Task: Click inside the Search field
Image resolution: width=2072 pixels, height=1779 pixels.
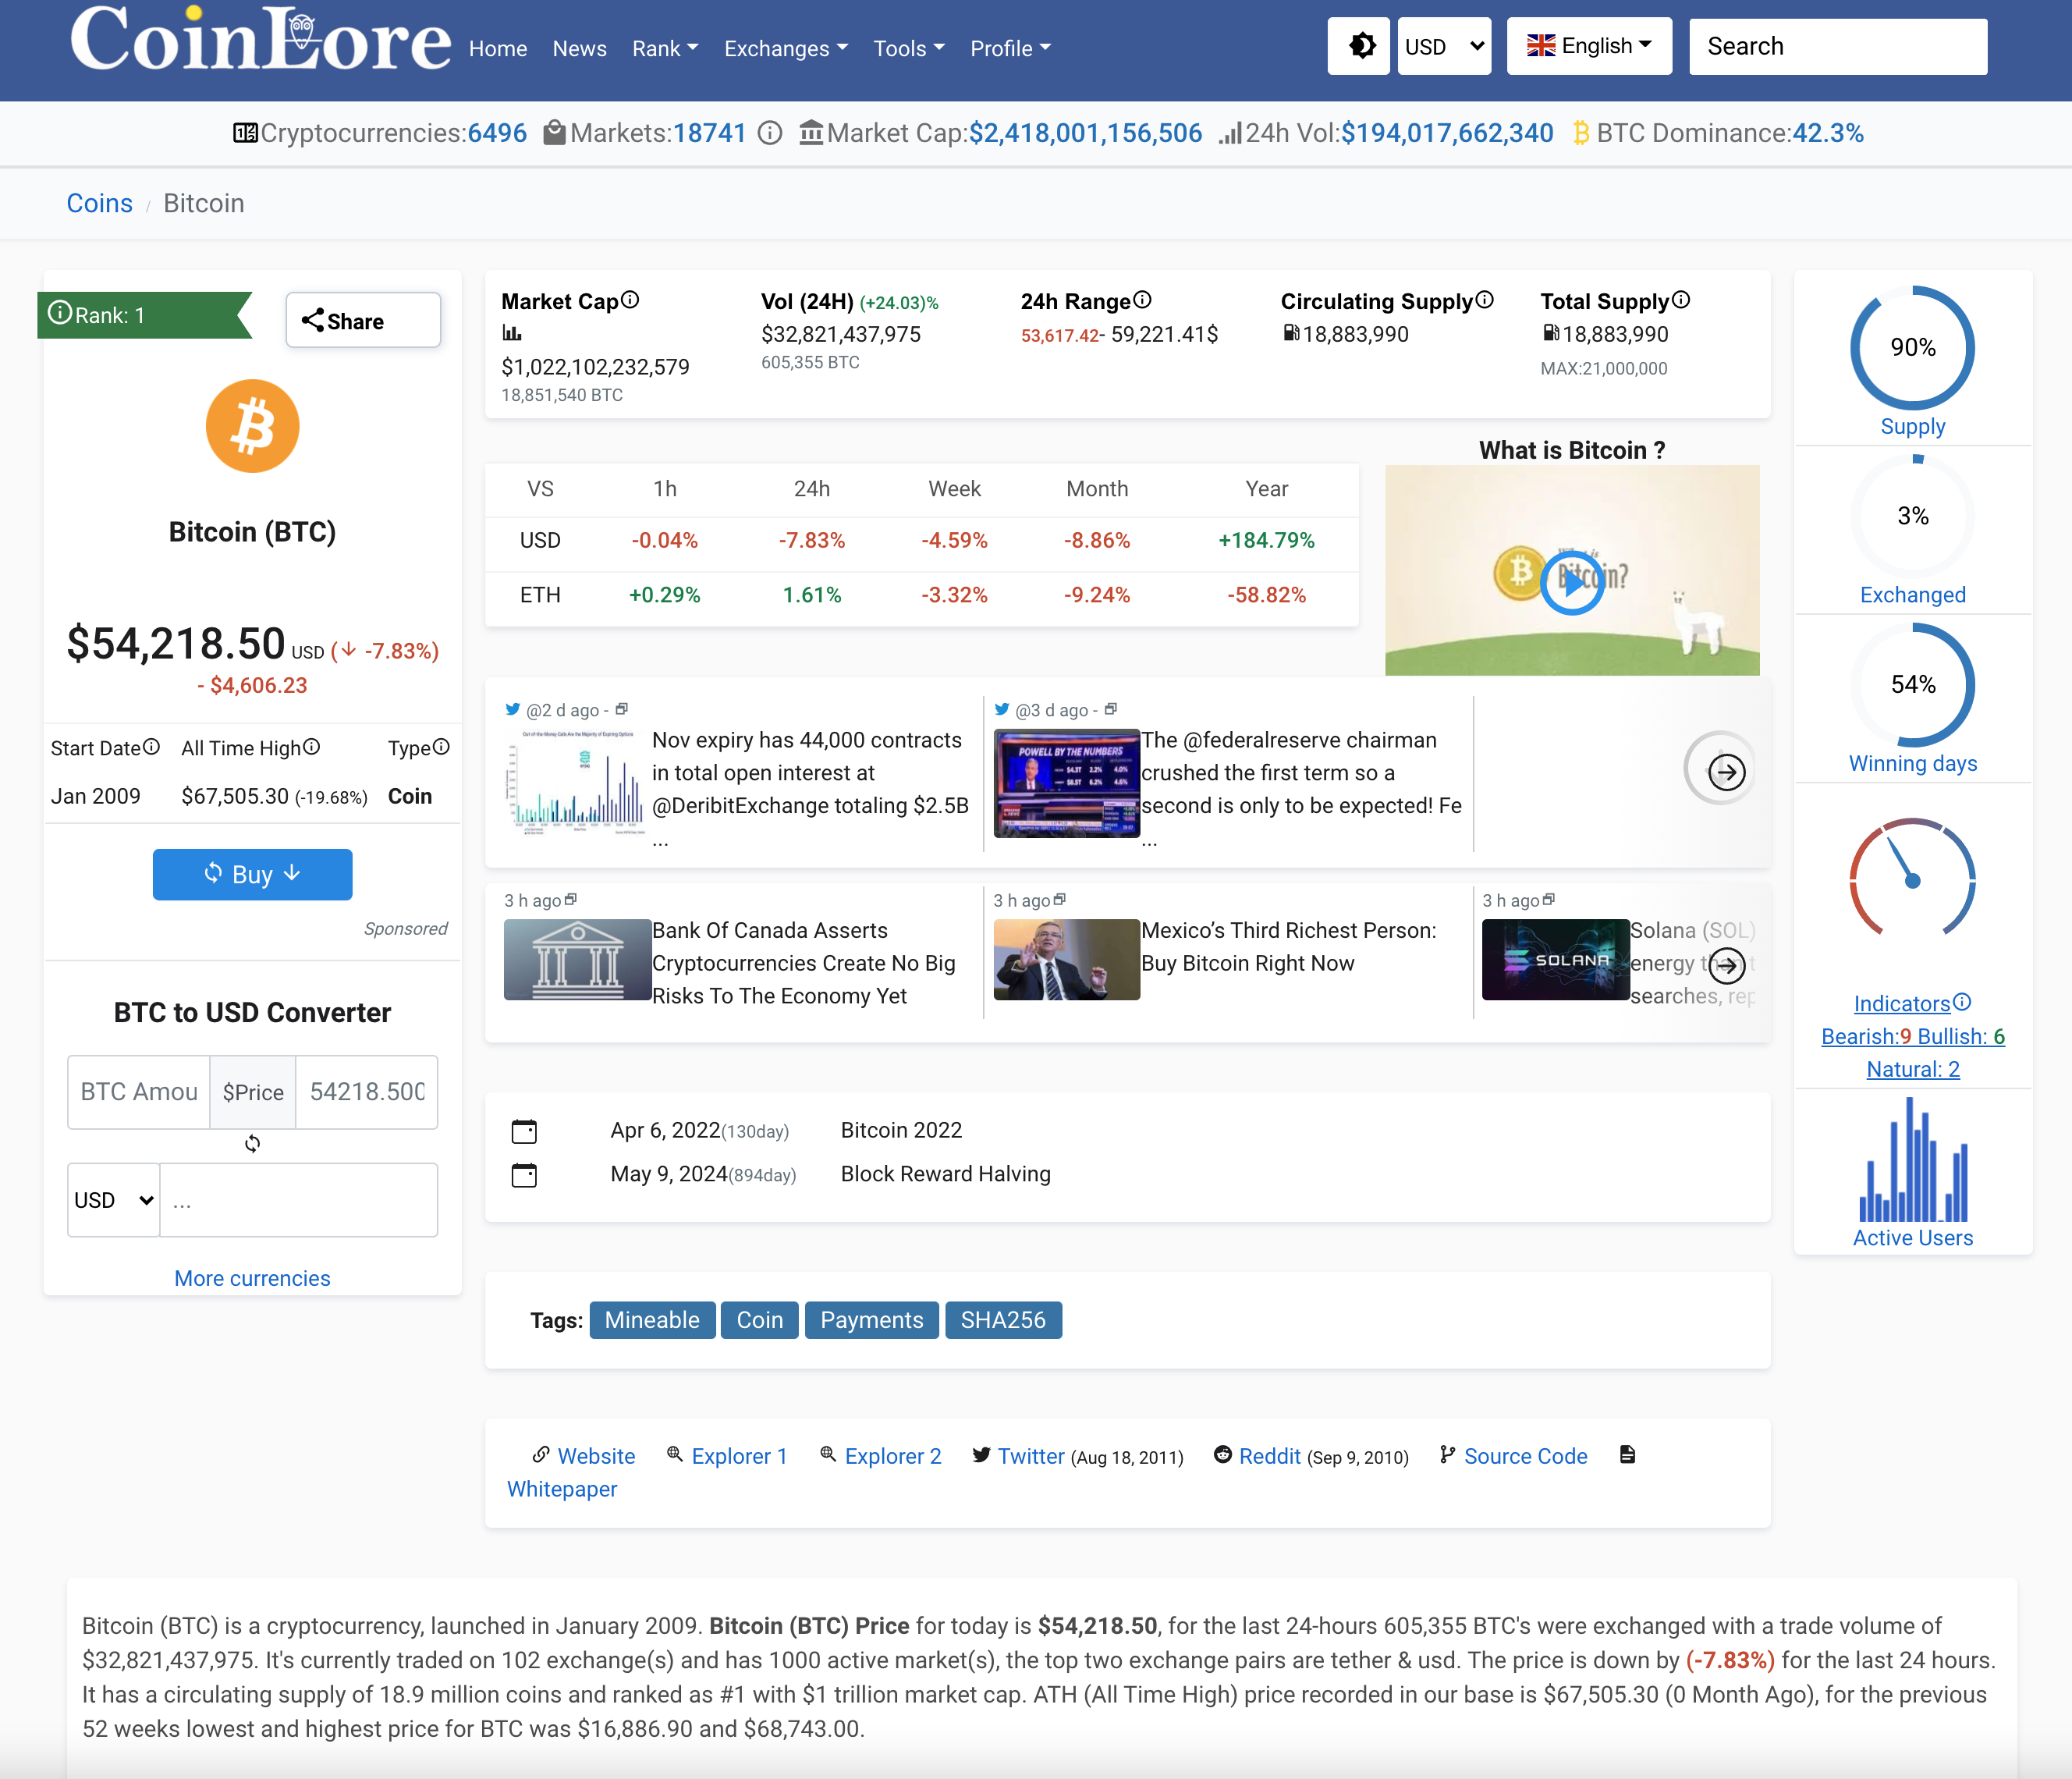Action: (x=1838, y=46)
